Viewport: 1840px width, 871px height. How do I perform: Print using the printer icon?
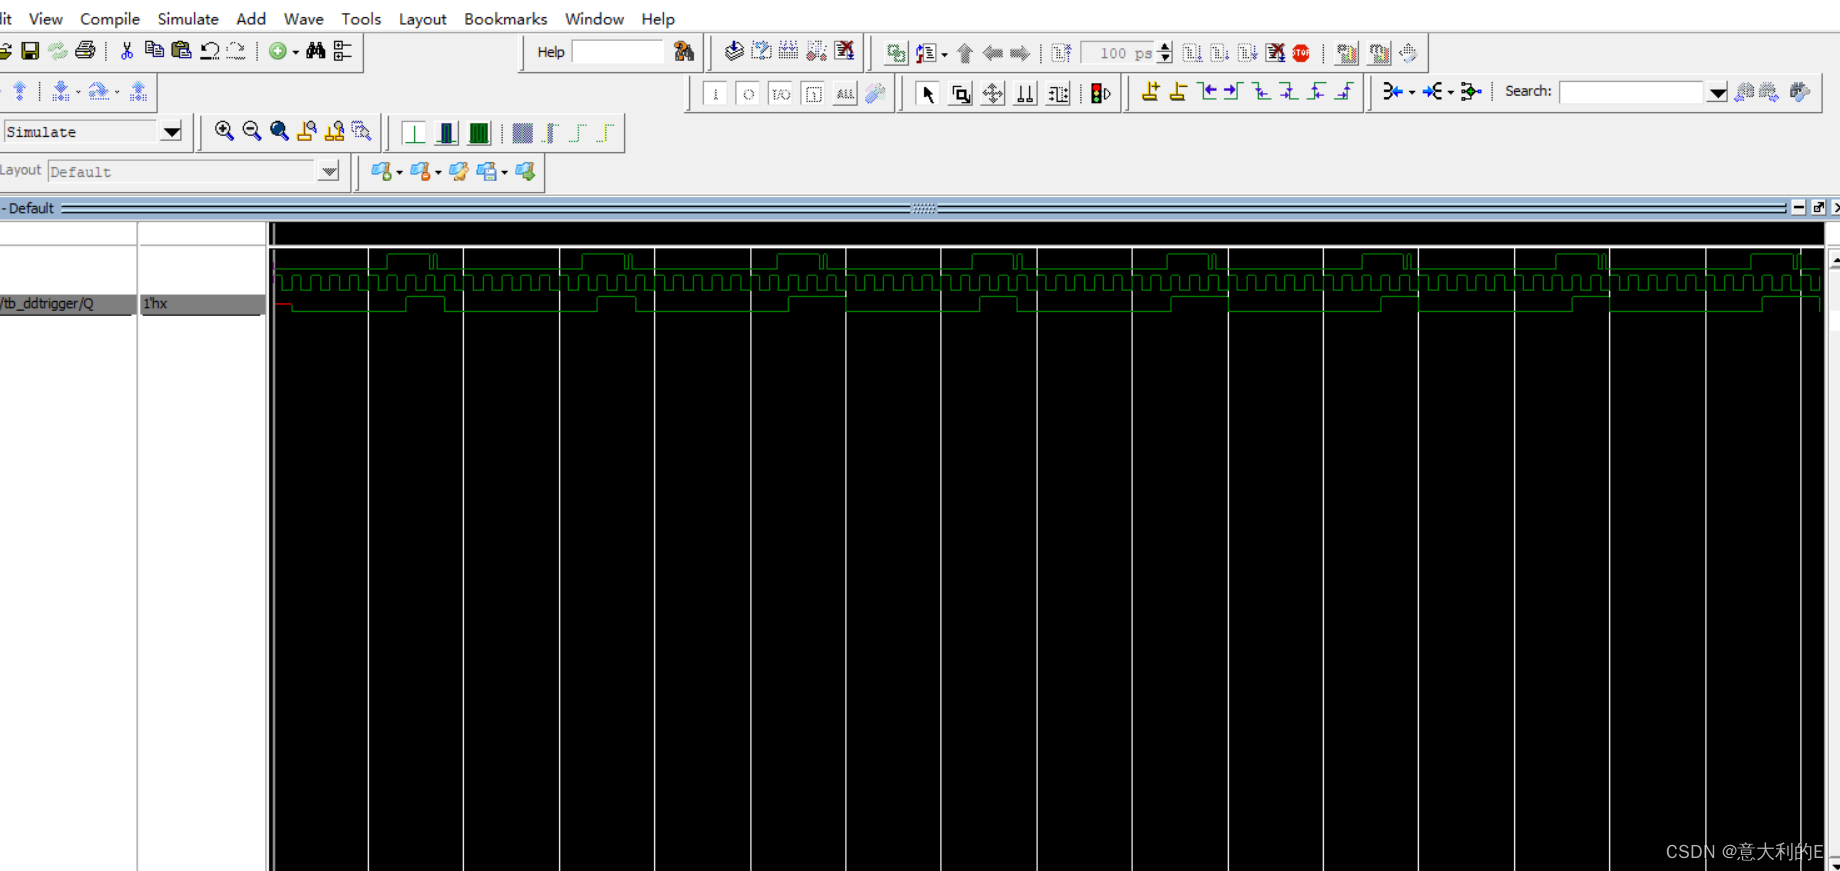pos(86,51)
